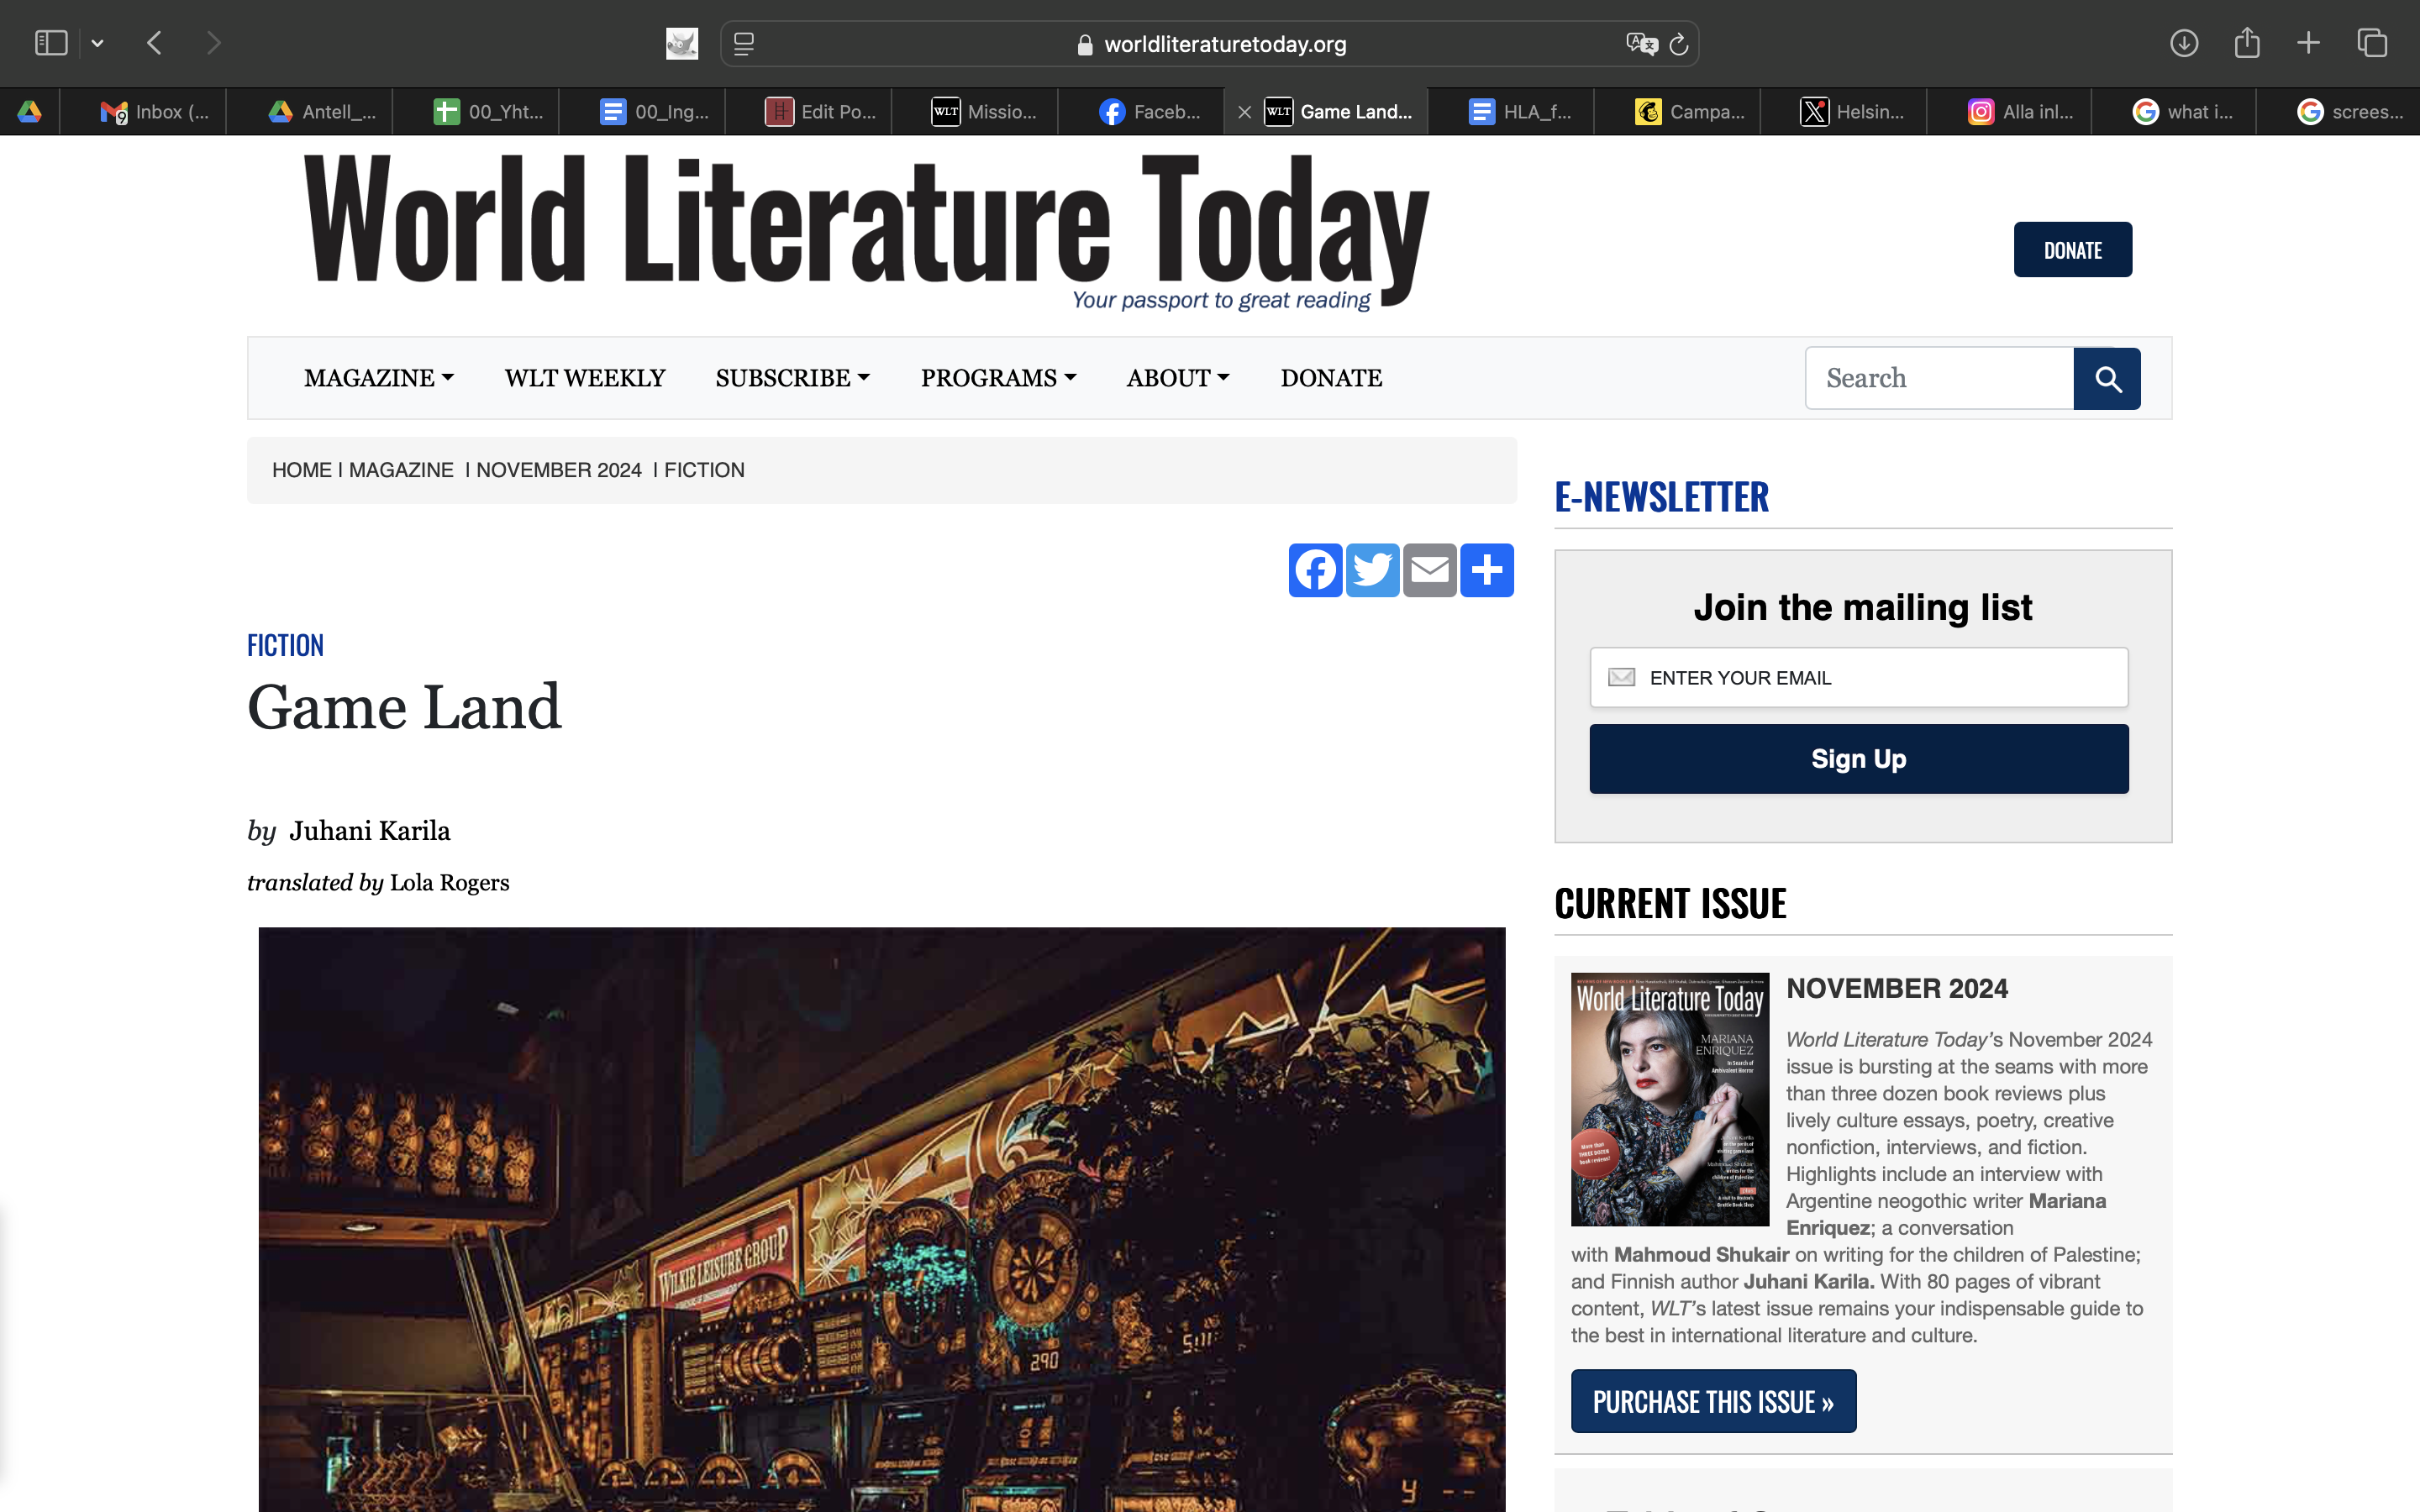Click the ENTER YOUR EMAIL field

click(1859, 678)
